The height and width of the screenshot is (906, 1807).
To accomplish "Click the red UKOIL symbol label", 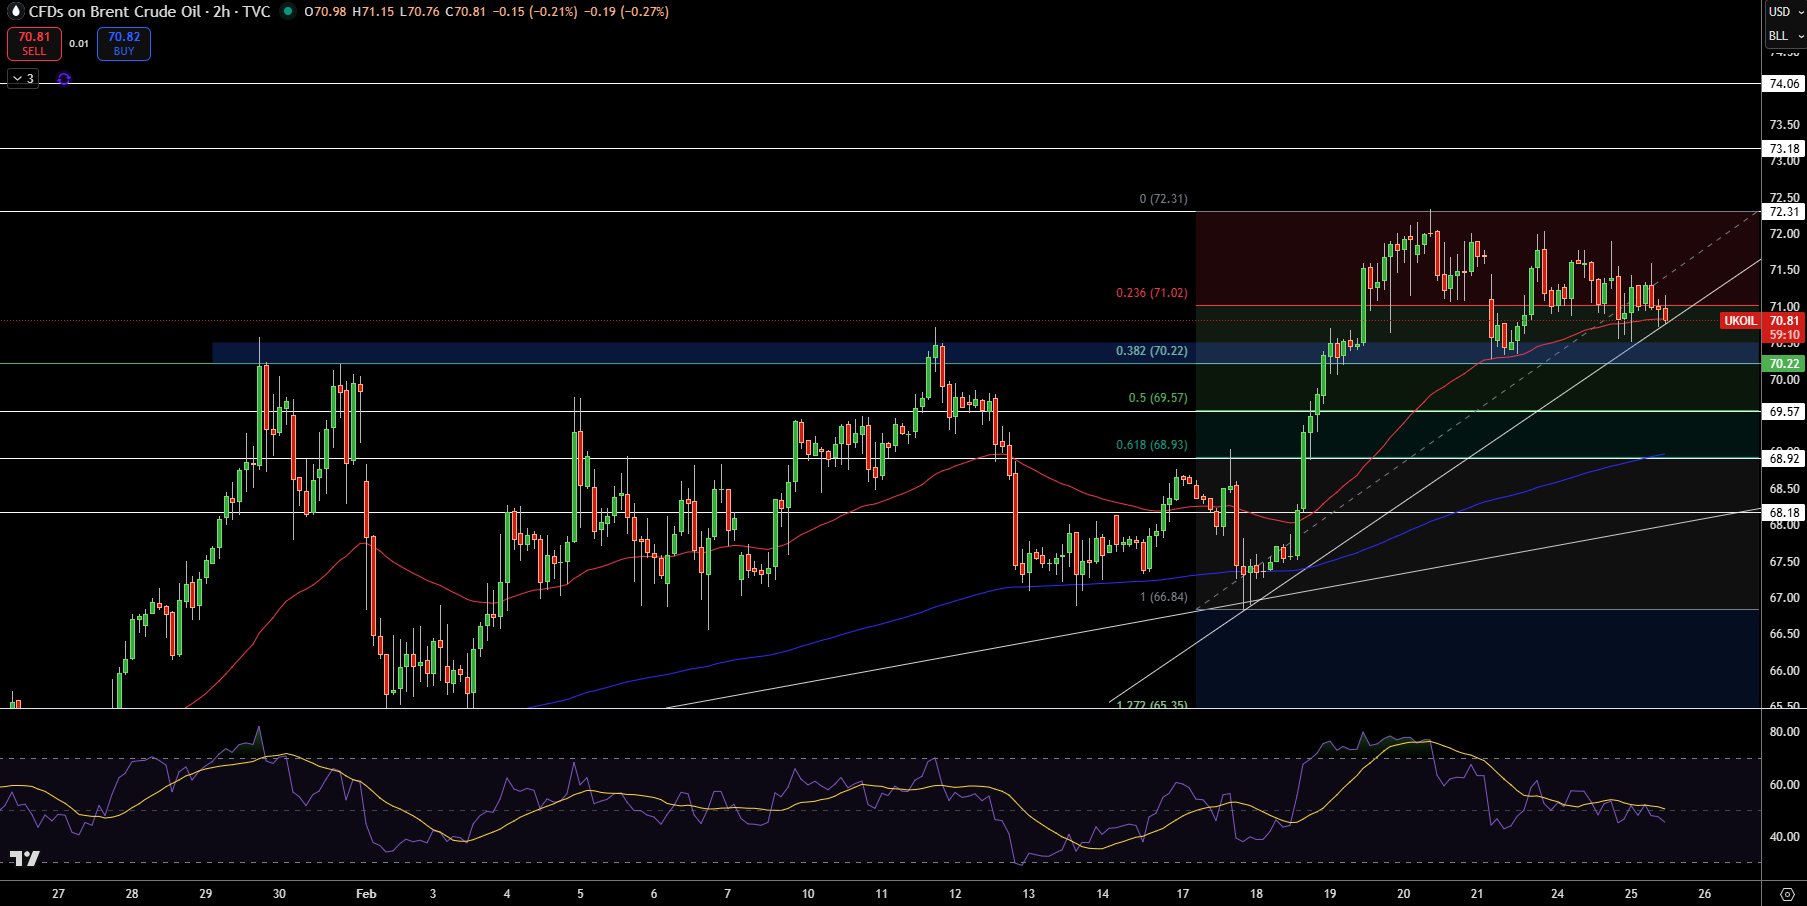I will coord(1740,321).
